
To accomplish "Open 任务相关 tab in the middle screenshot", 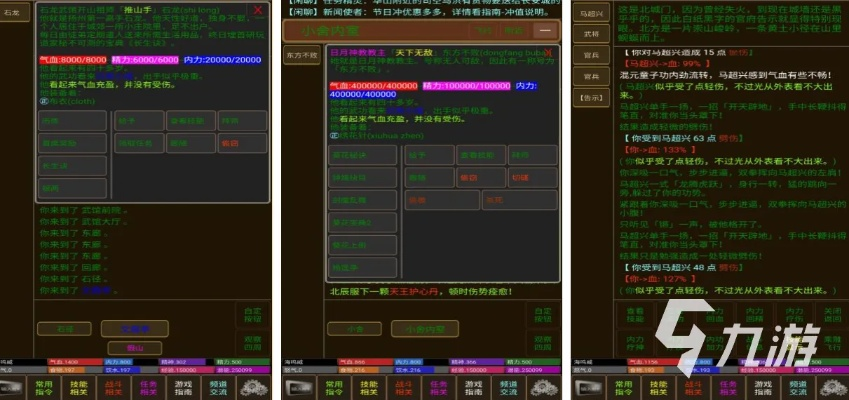I will click(x=439, y=388).
